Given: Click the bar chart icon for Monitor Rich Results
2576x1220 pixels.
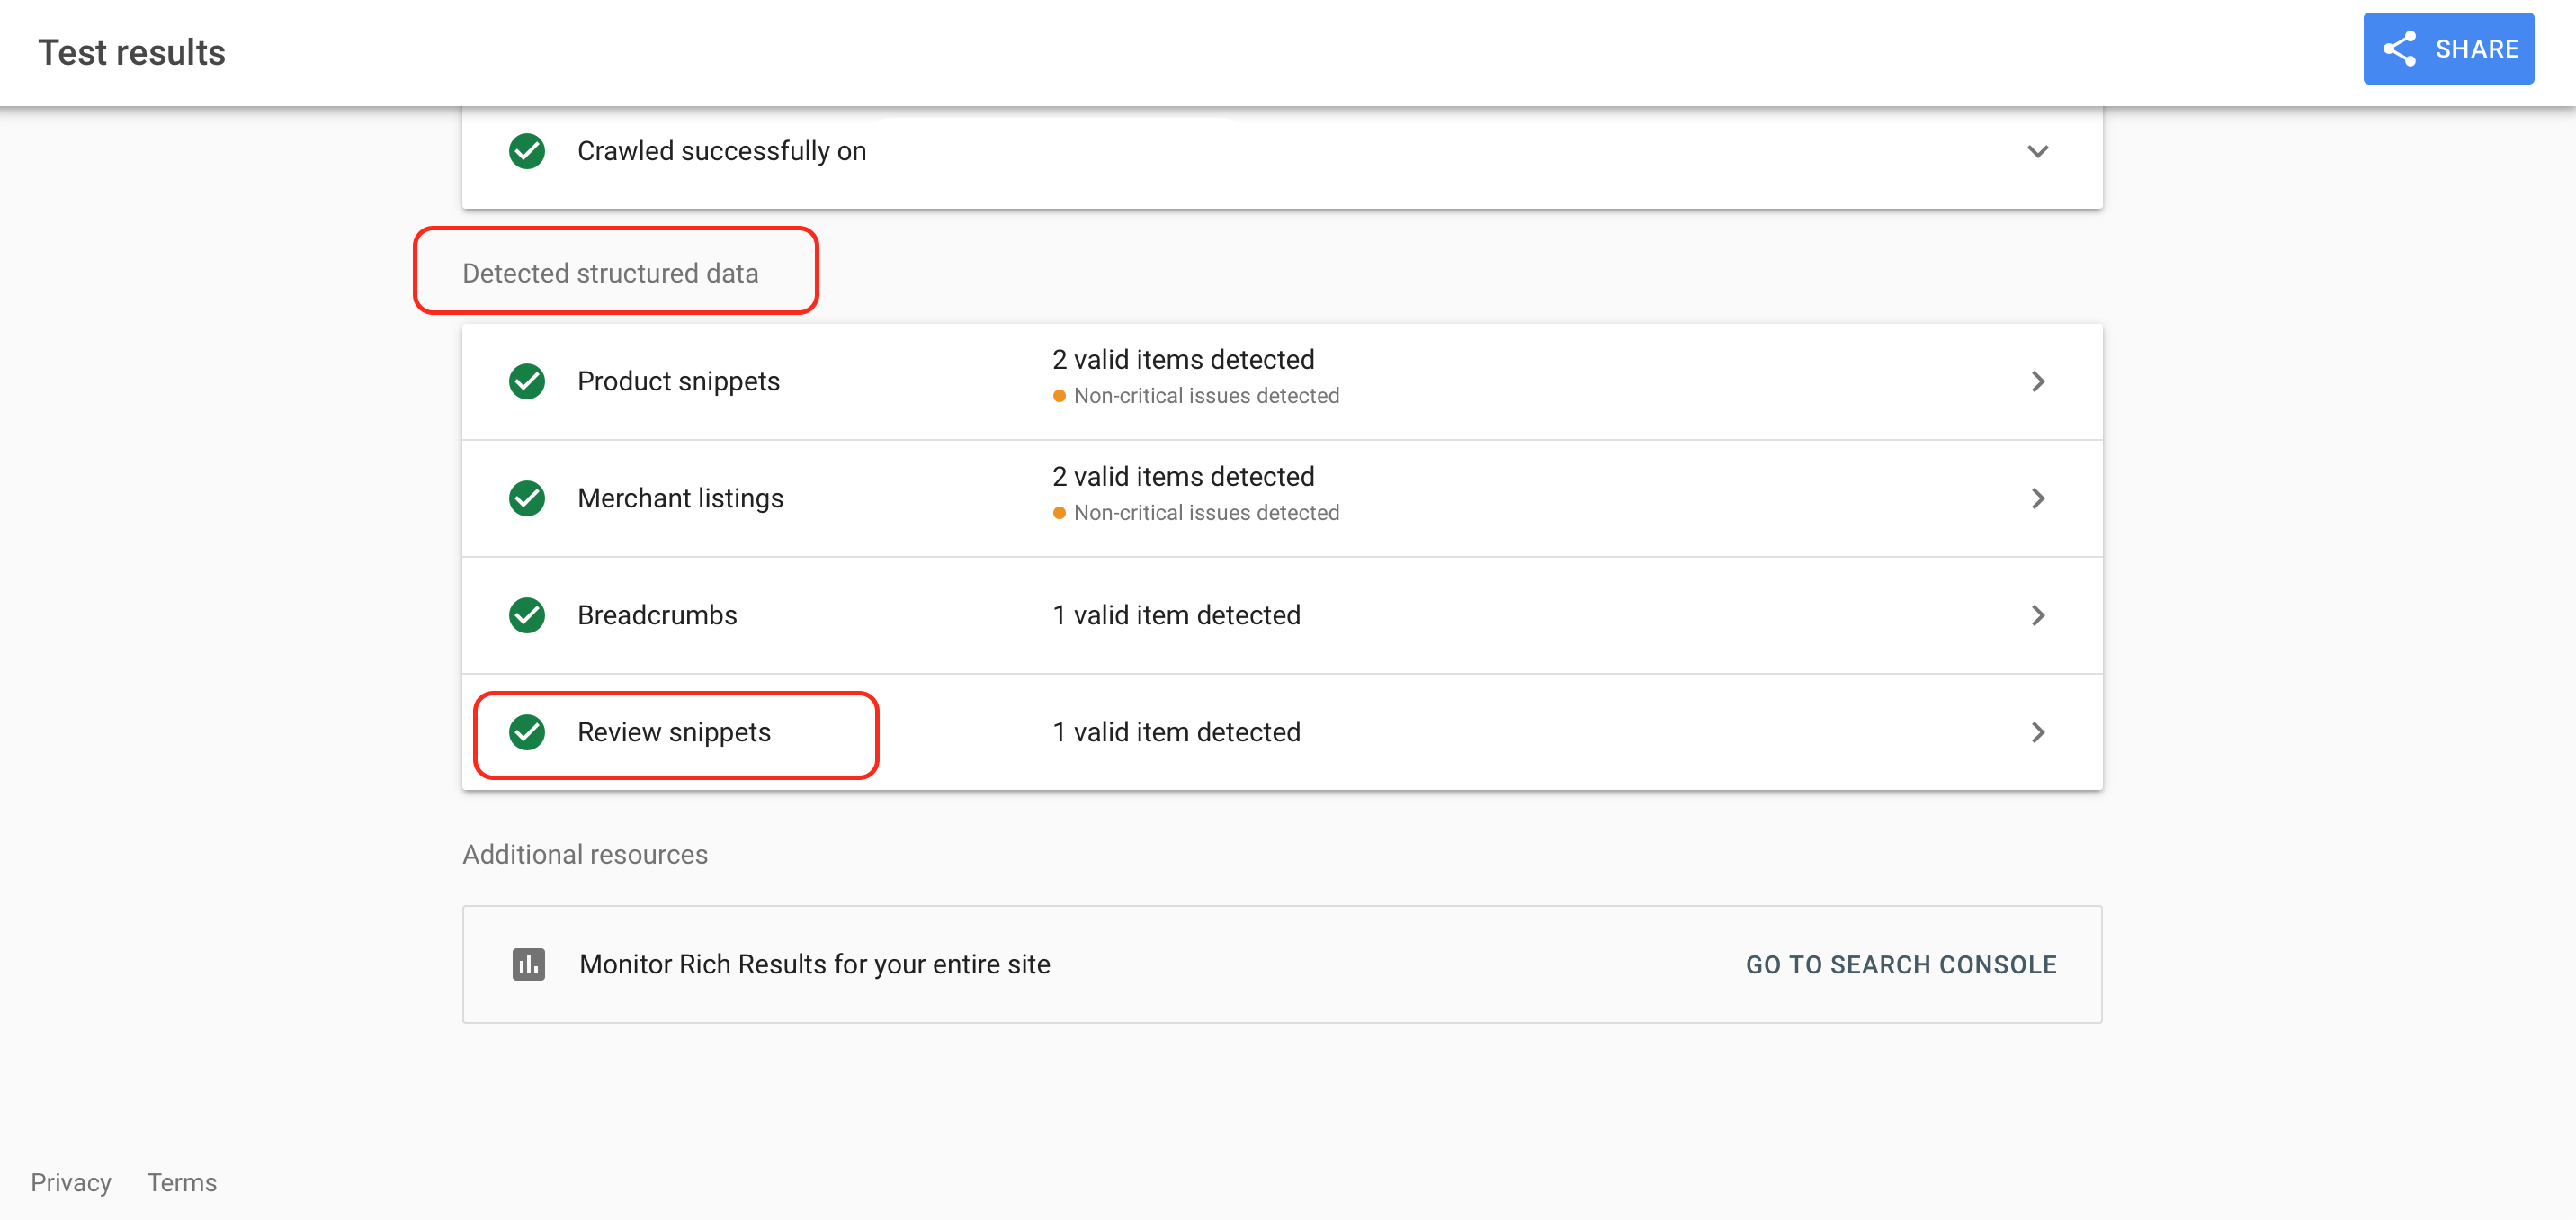Looking at the screenshot, I should (x=529, y=964).
